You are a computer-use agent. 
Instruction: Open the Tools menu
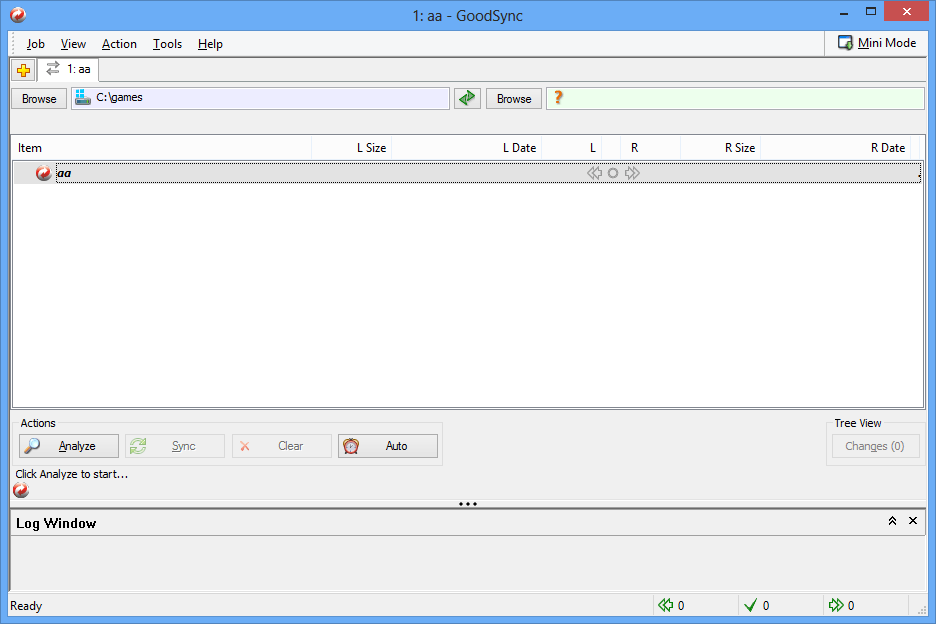coord(167,44)
